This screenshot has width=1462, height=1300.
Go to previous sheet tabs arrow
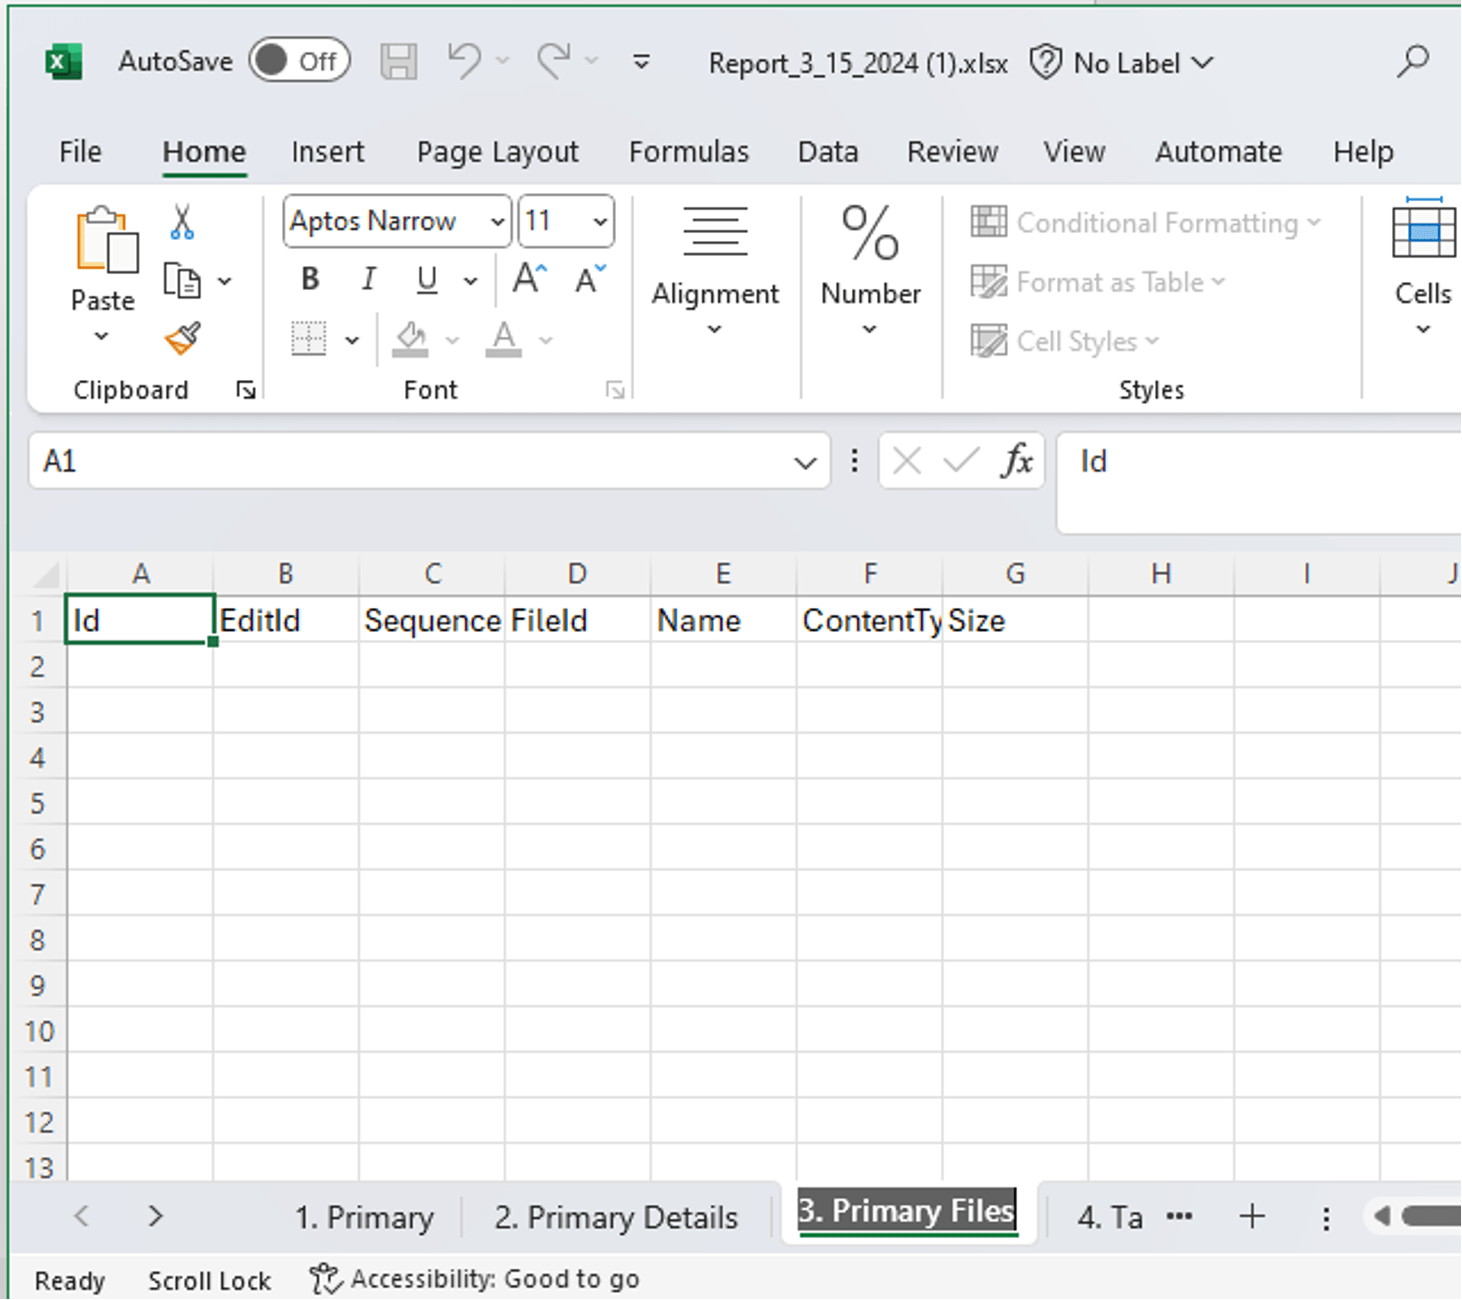(x=82, y=1217)
